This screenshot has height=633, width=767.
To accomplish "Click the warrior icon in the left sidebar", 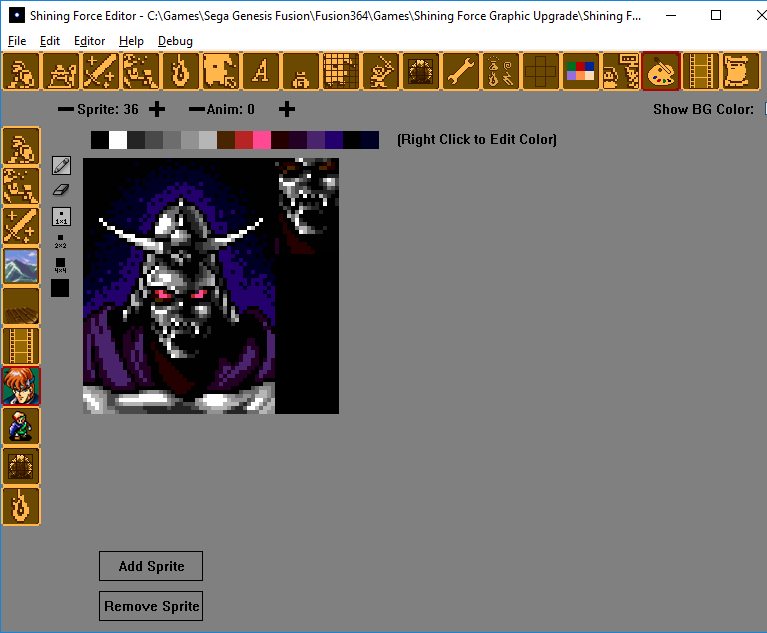I will [21, 146].
